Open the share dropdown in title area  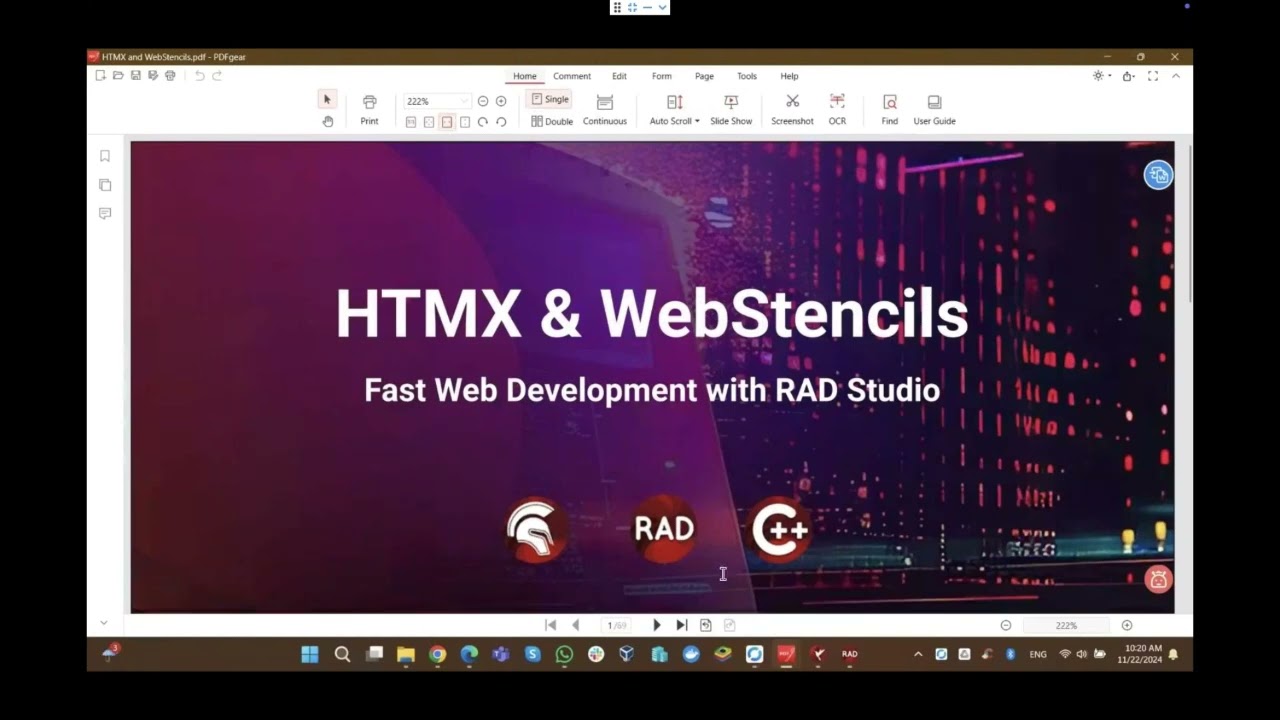tap(1127, 76)
